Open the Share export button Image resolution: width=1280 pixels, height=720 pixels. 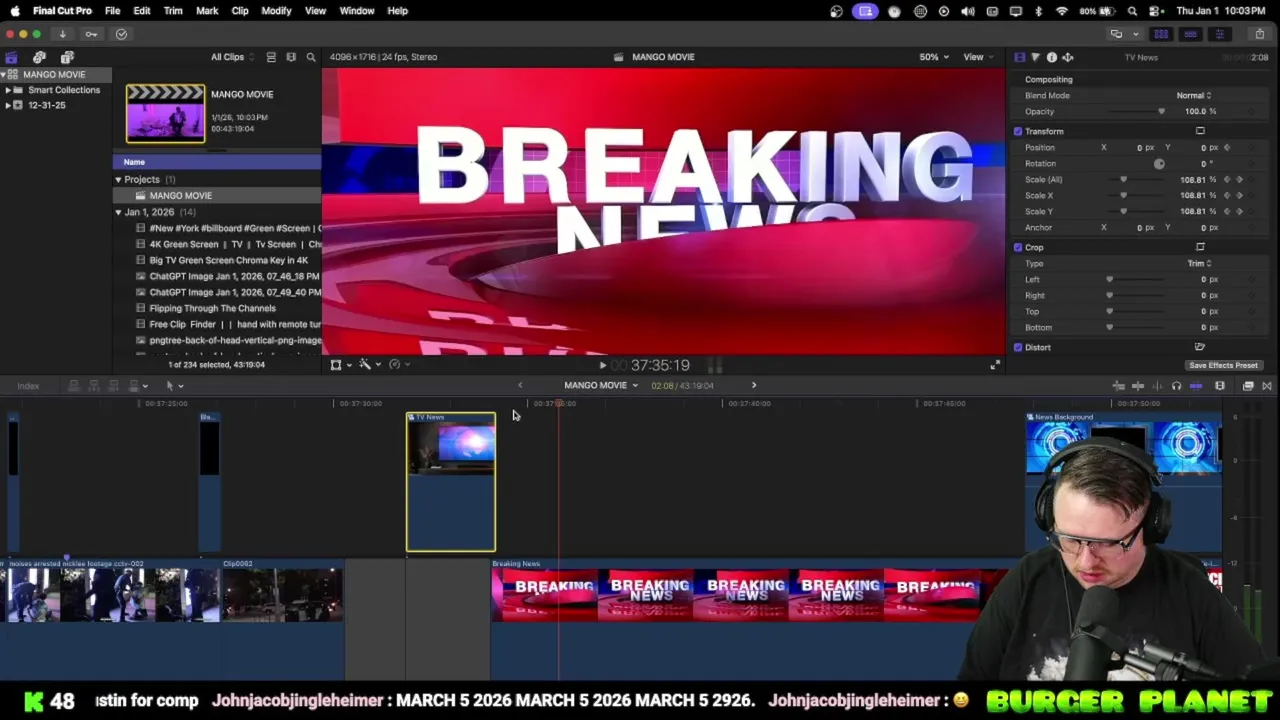[1259, 34]
